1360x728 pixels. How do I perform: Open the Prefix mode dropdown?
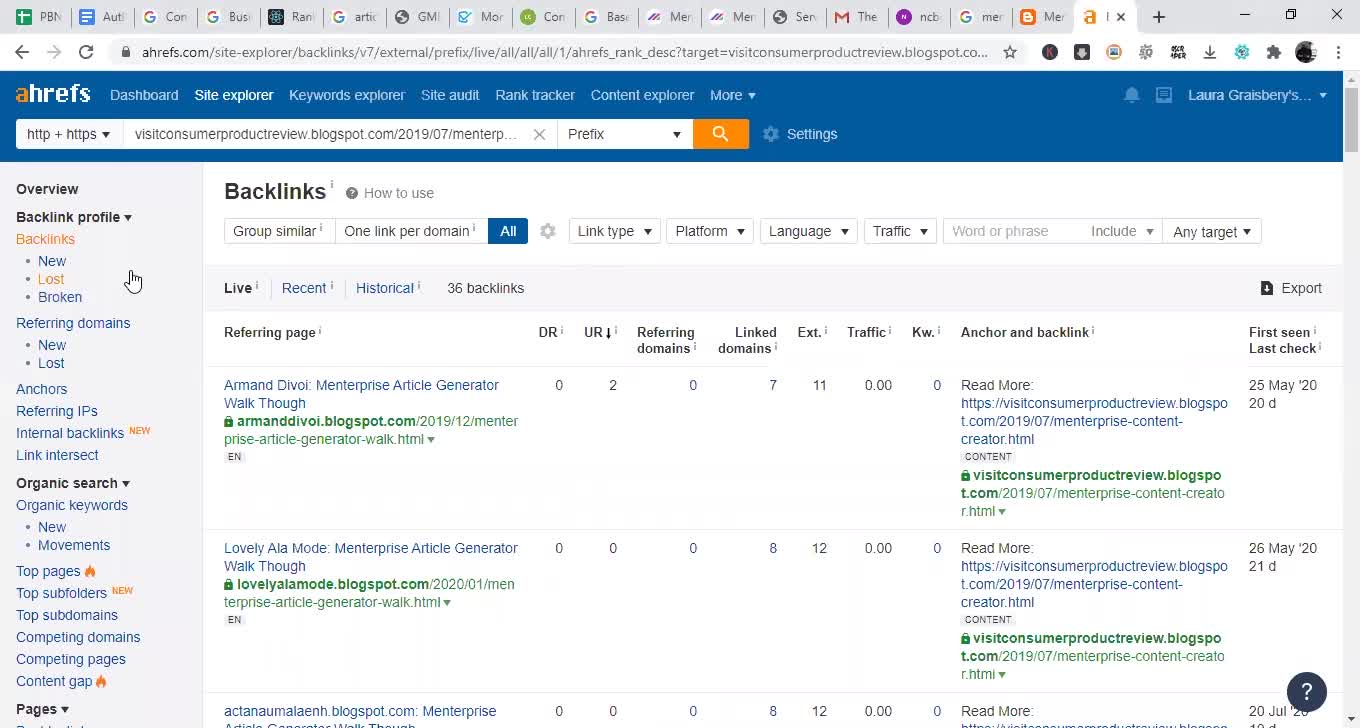tap(624, 134)
